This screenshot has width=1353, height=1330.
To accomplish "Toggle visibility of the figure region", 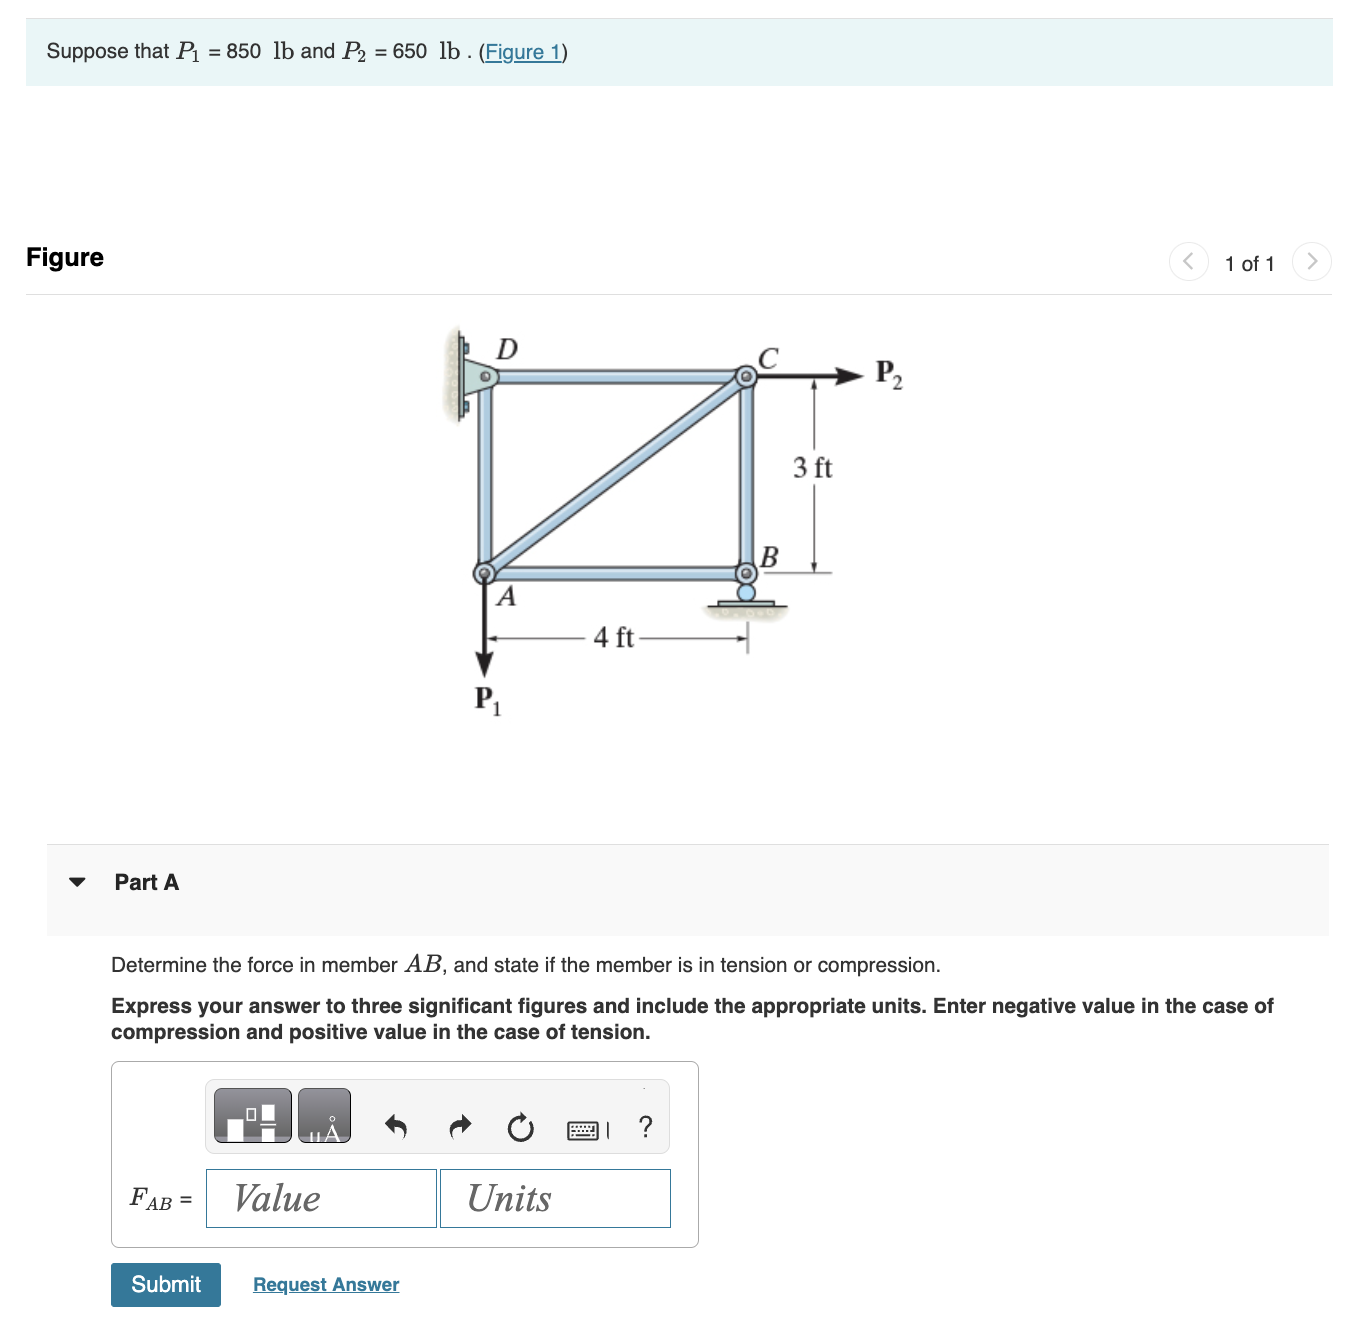I will coord(65,257).
